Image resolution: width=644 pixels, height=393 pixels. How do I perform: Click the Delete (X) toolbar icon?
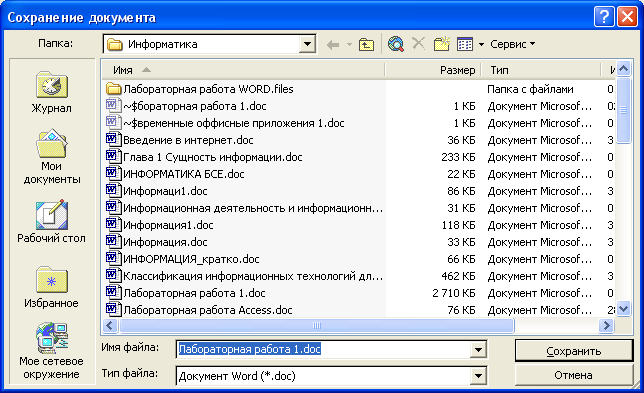[418, 43]
